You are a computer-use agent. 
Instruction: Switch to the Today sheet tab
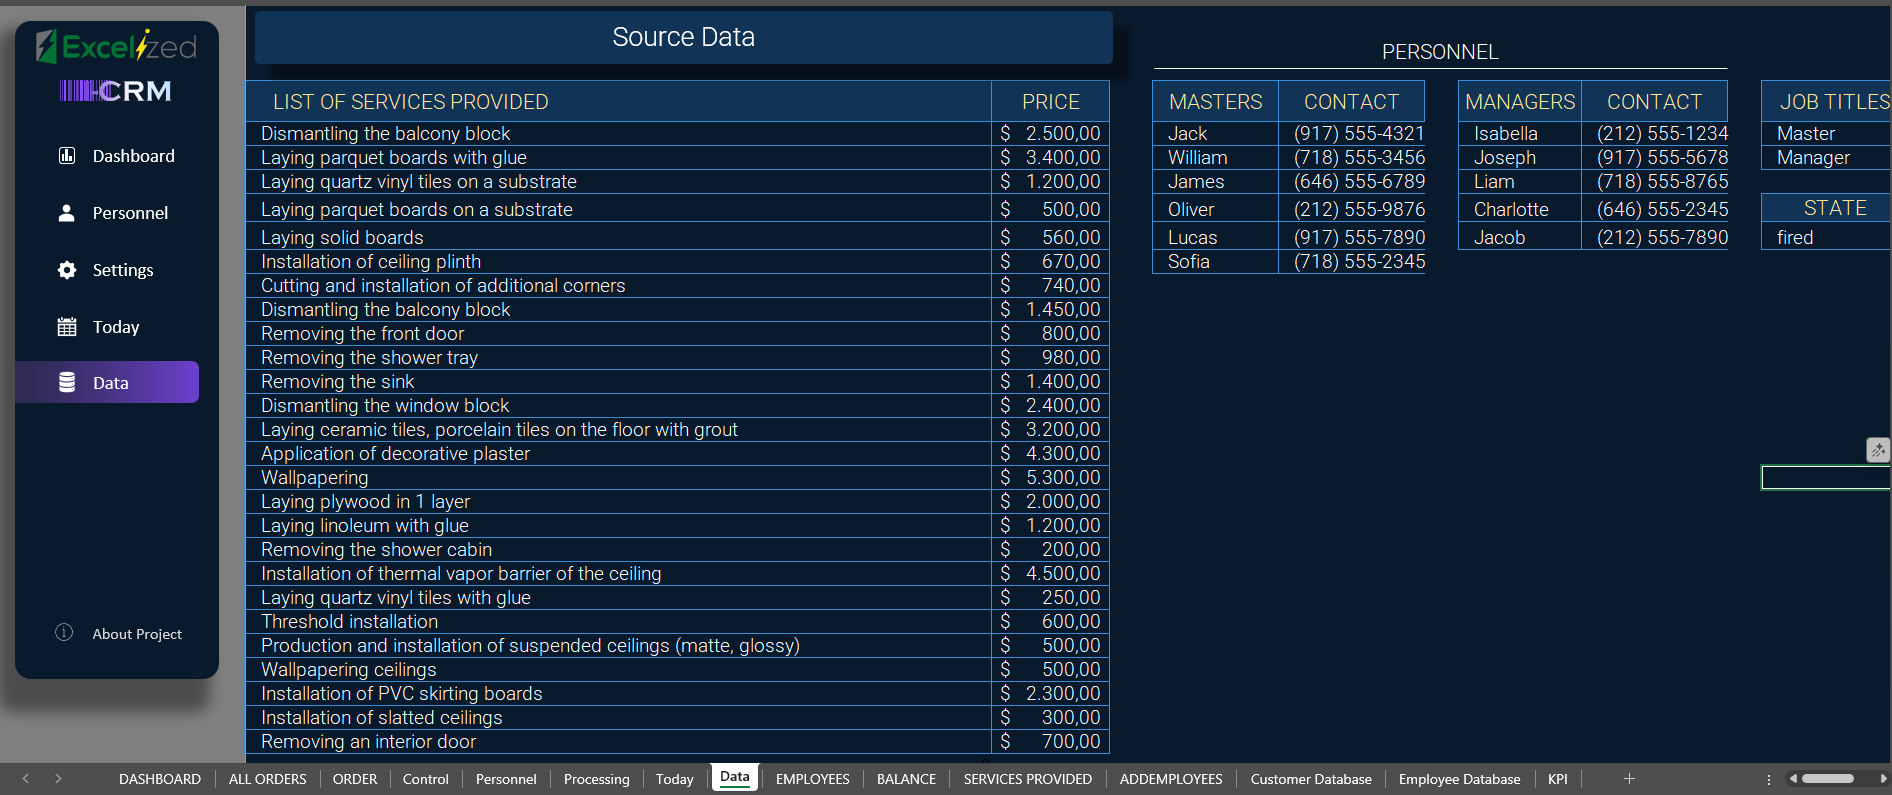[675, 779]
